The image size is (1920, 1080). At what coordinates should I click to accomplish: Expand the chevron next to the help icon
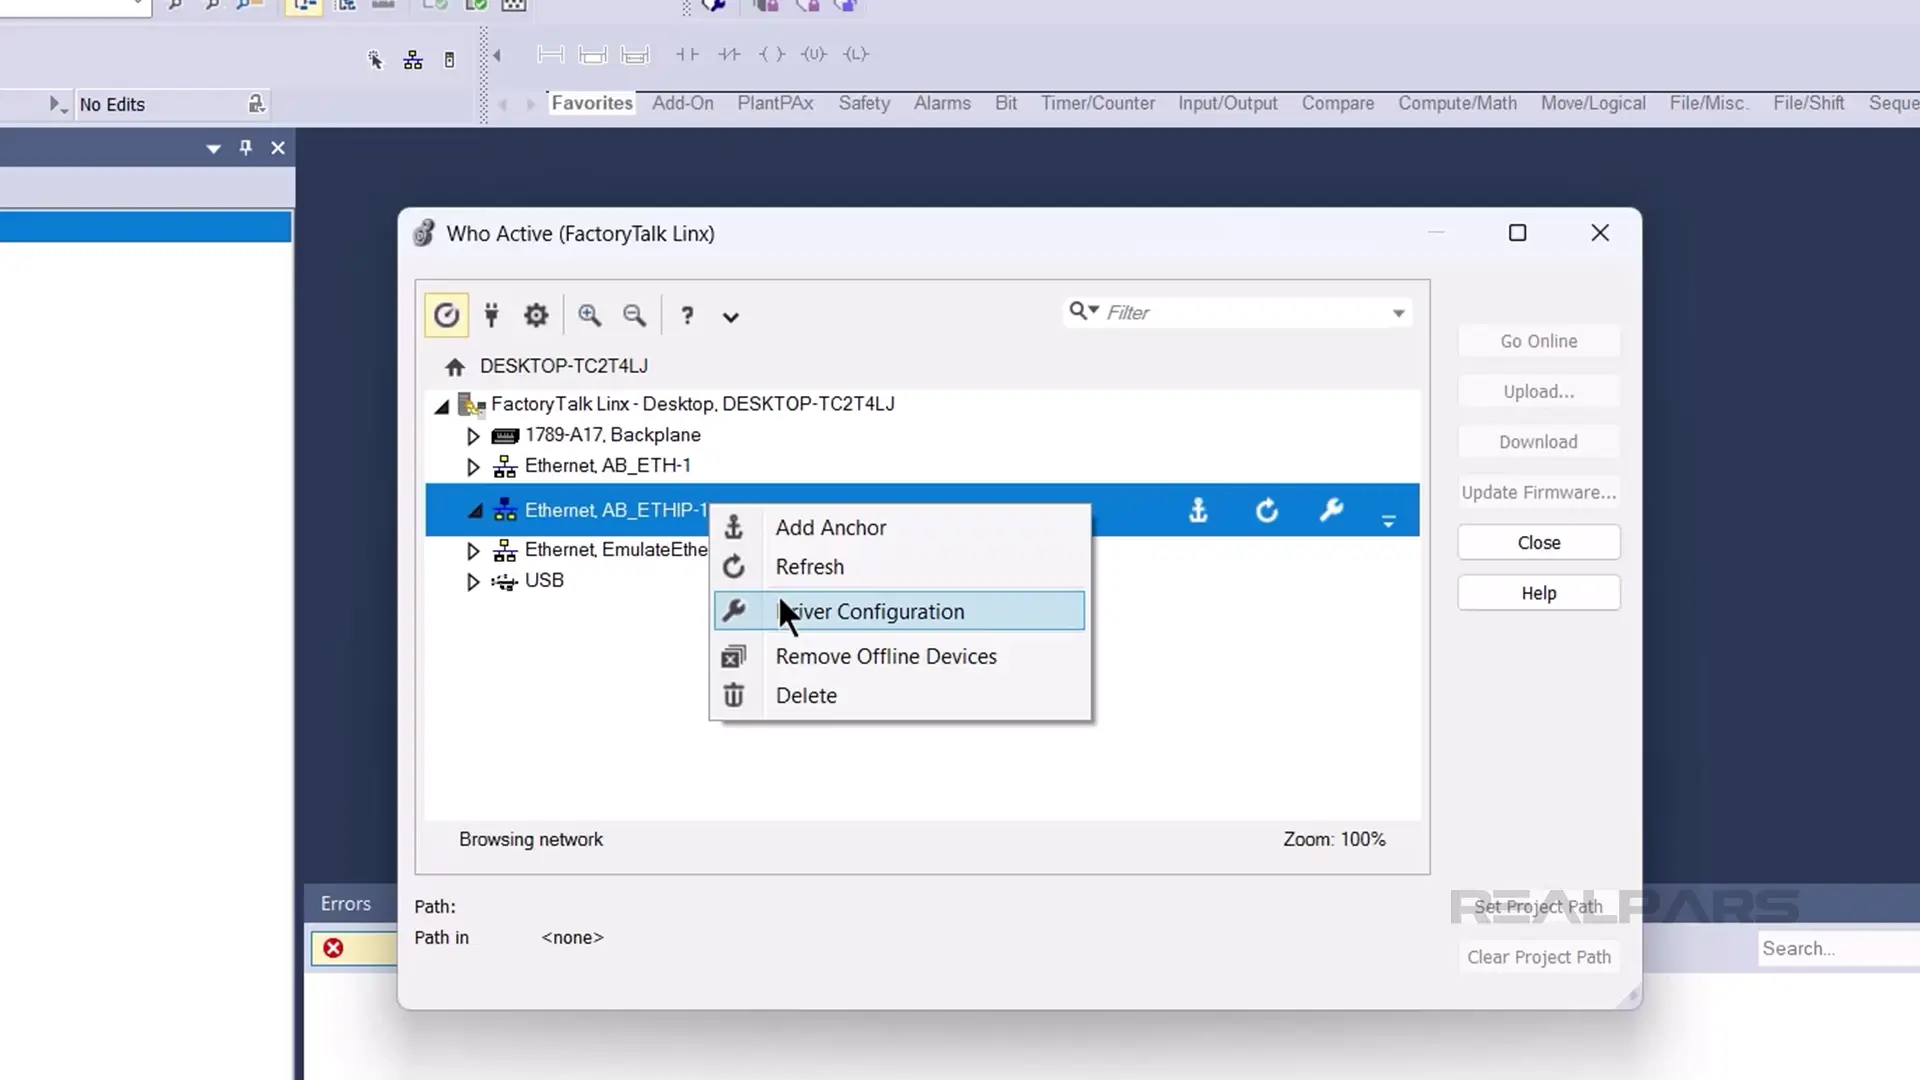(731, 317)
